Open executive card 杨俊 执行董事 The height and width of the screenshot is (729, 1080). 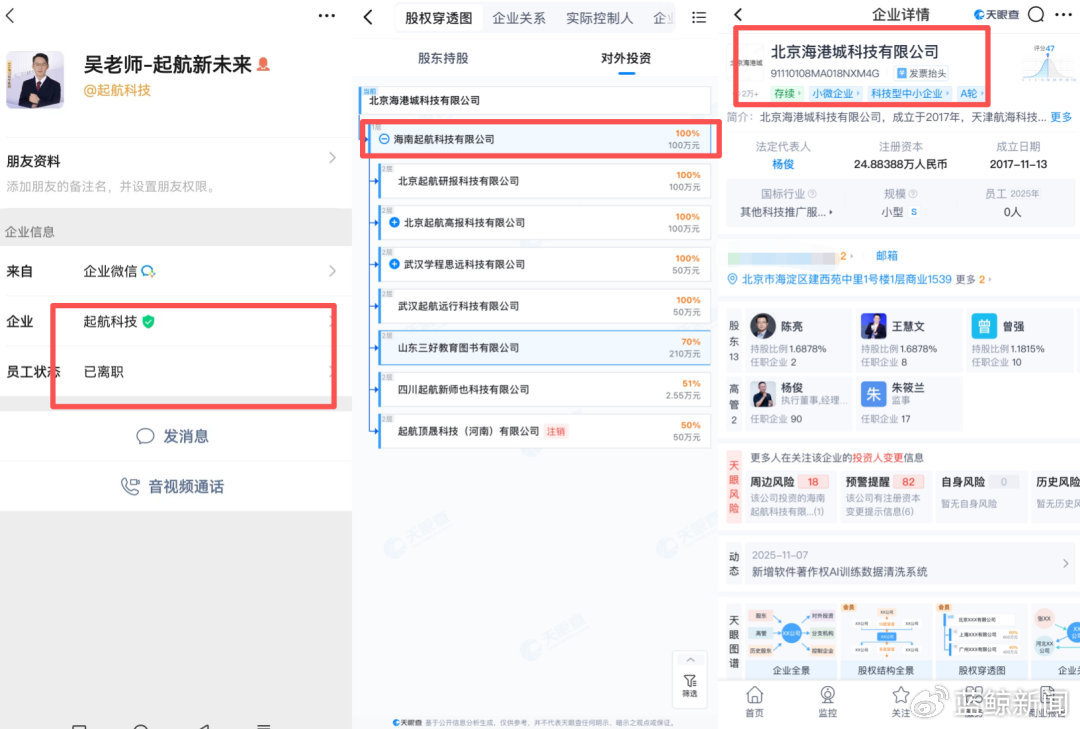click(x=799, y=403)
